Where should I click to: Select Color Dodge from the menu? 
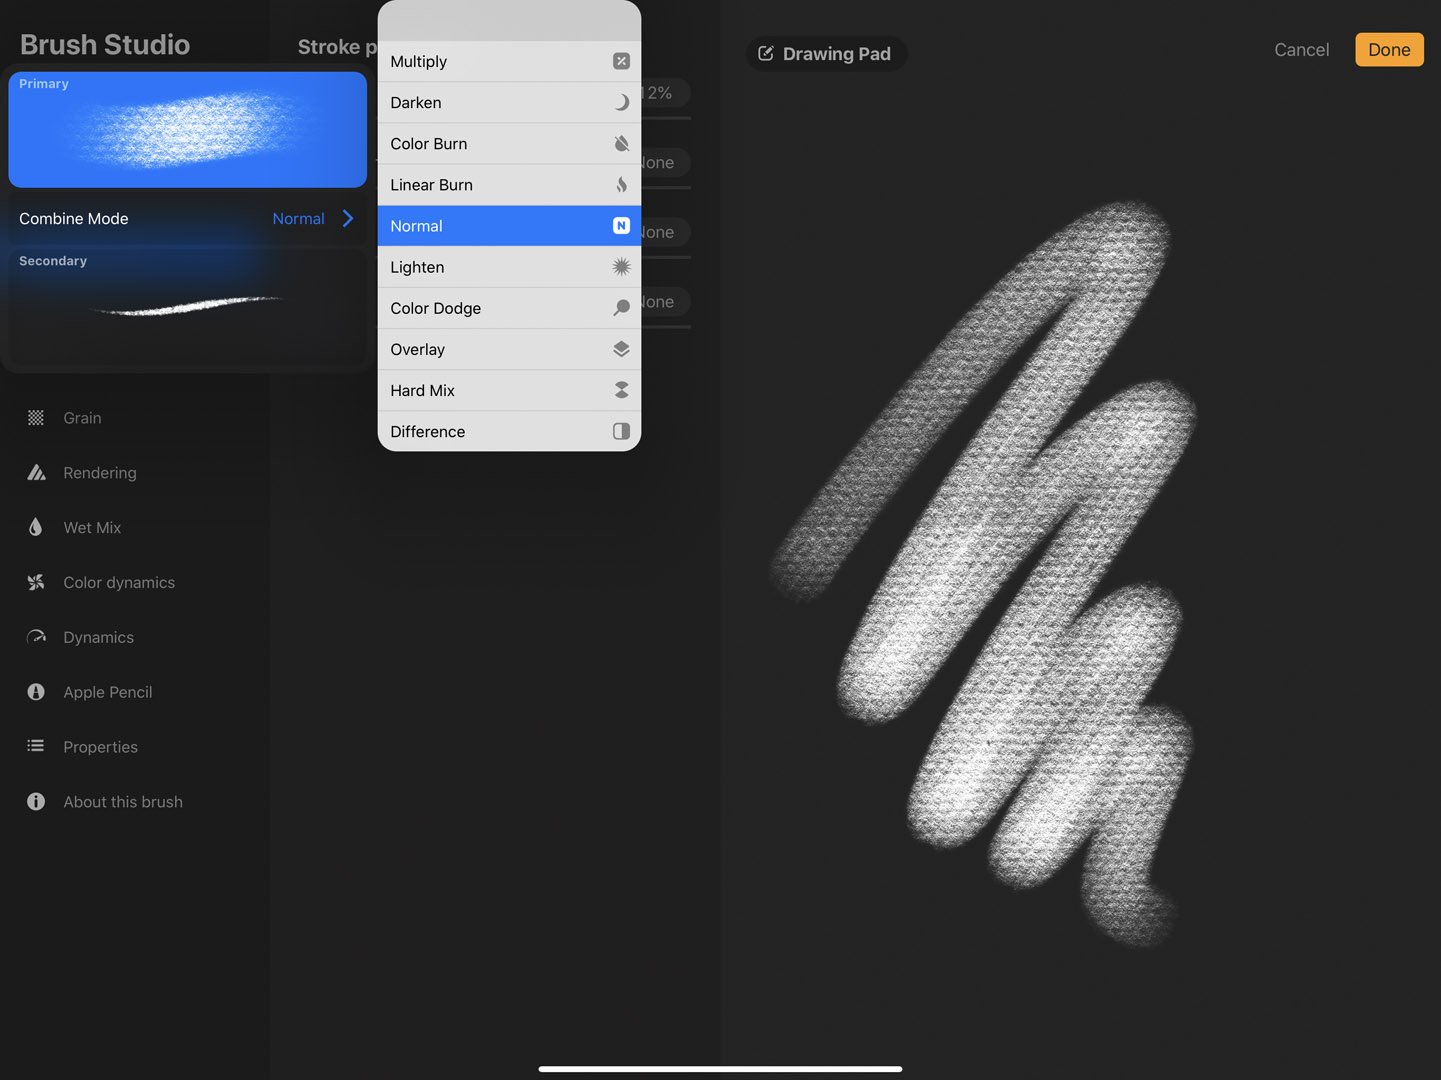pyautogui.click(x=508, y=307)
